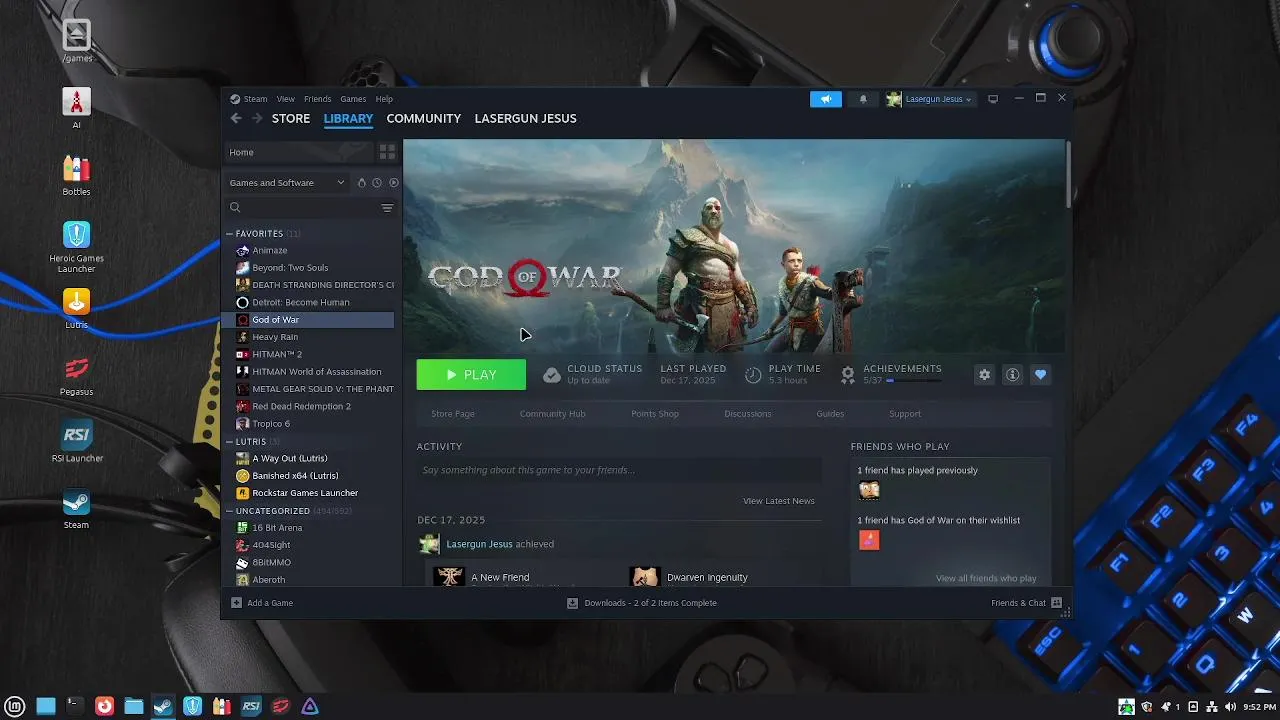Screen dimensions: 1280x720
Task: Open the LASERGUN JESUS profile tab
Action: point(525,118)
